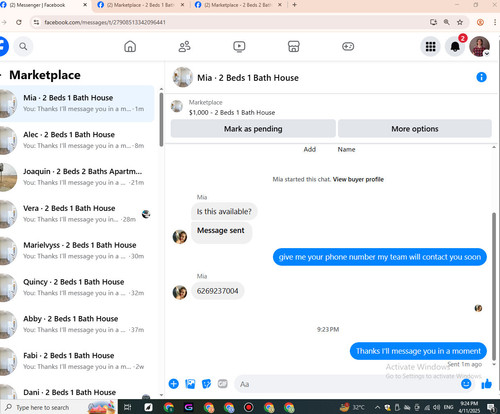Open the Notifications bell icon

[x=455, y=46]
